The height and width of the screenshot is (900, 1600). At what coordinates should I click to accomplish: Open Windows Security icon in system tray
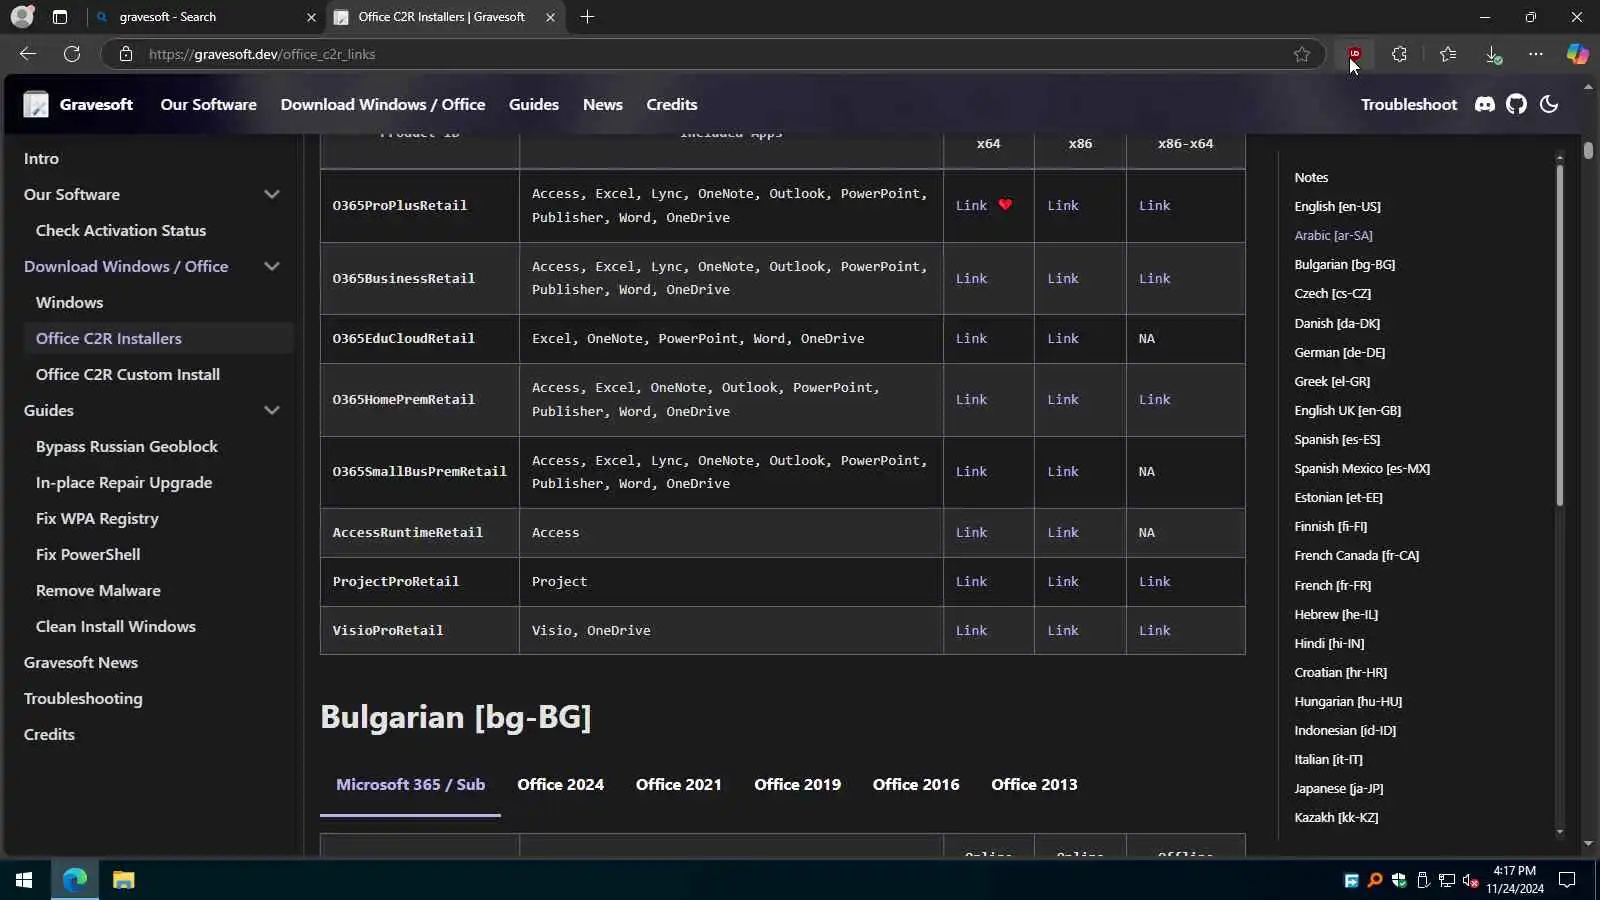[1398, 880]
